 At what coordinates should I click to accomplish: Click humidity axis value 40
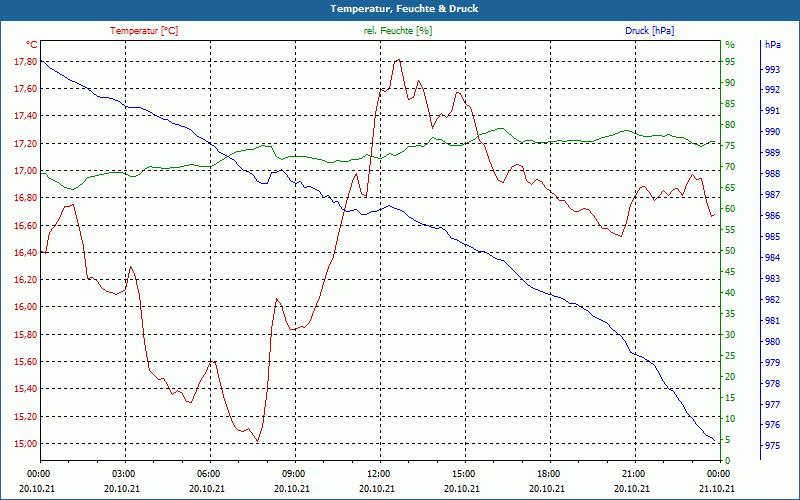pos(730,292)
